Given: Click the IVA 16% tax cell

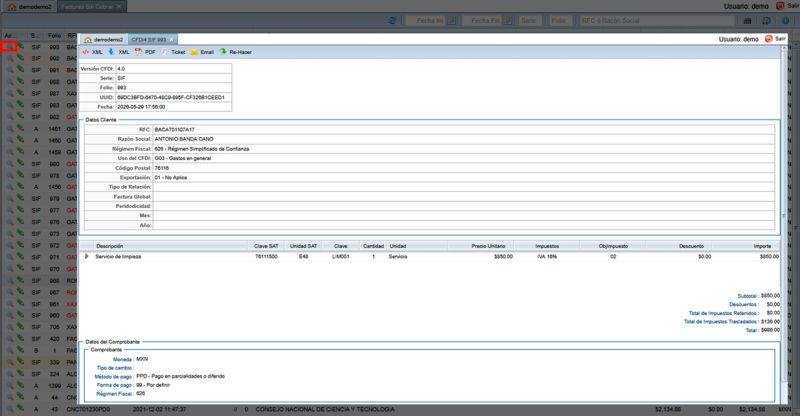Looking at the screenshot, I should [x=547, y=256].
